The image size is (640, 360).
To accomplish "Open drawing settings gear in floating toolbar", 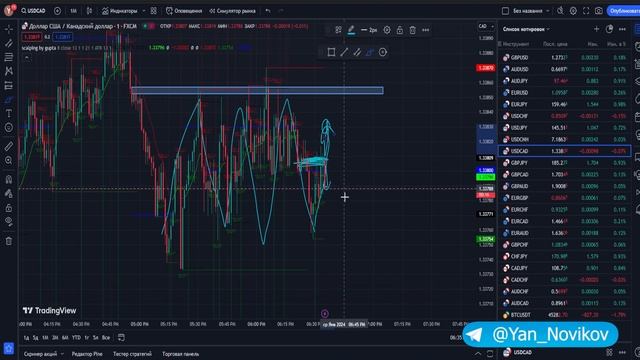I will 387,30.
